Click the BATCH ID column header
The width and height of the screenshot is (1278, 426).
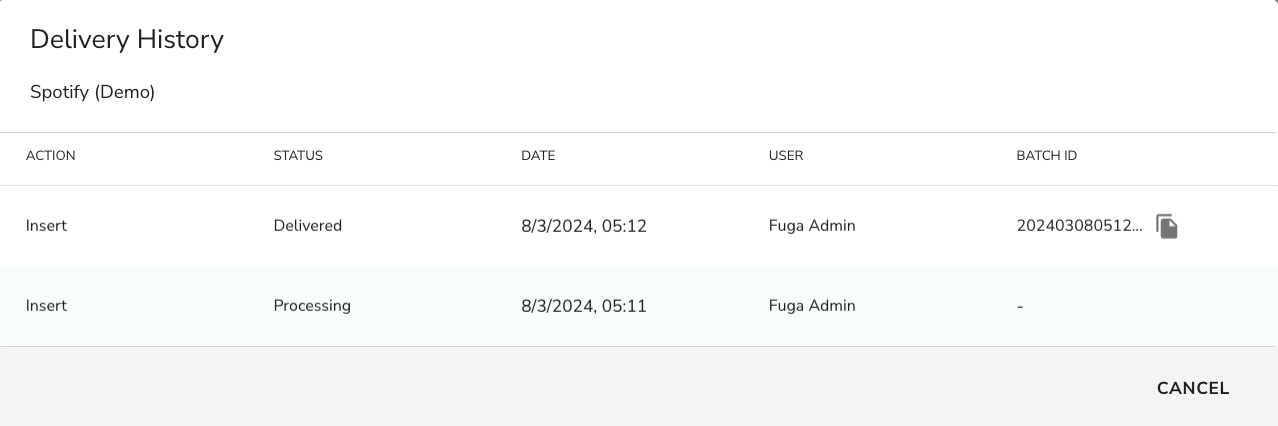[1046, 156]
